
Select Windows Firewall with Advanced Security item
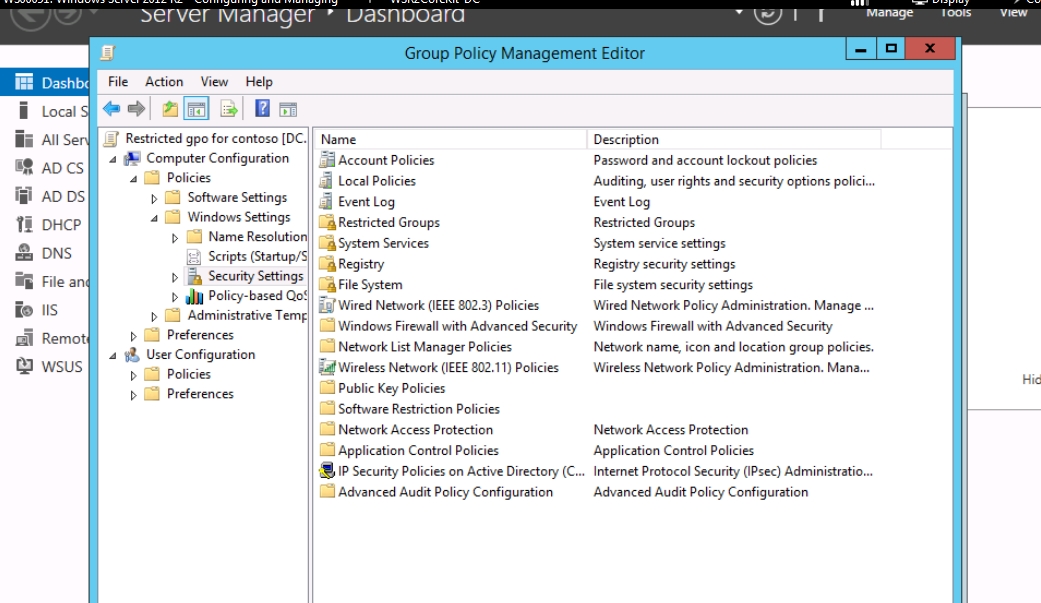coord(457,326)
